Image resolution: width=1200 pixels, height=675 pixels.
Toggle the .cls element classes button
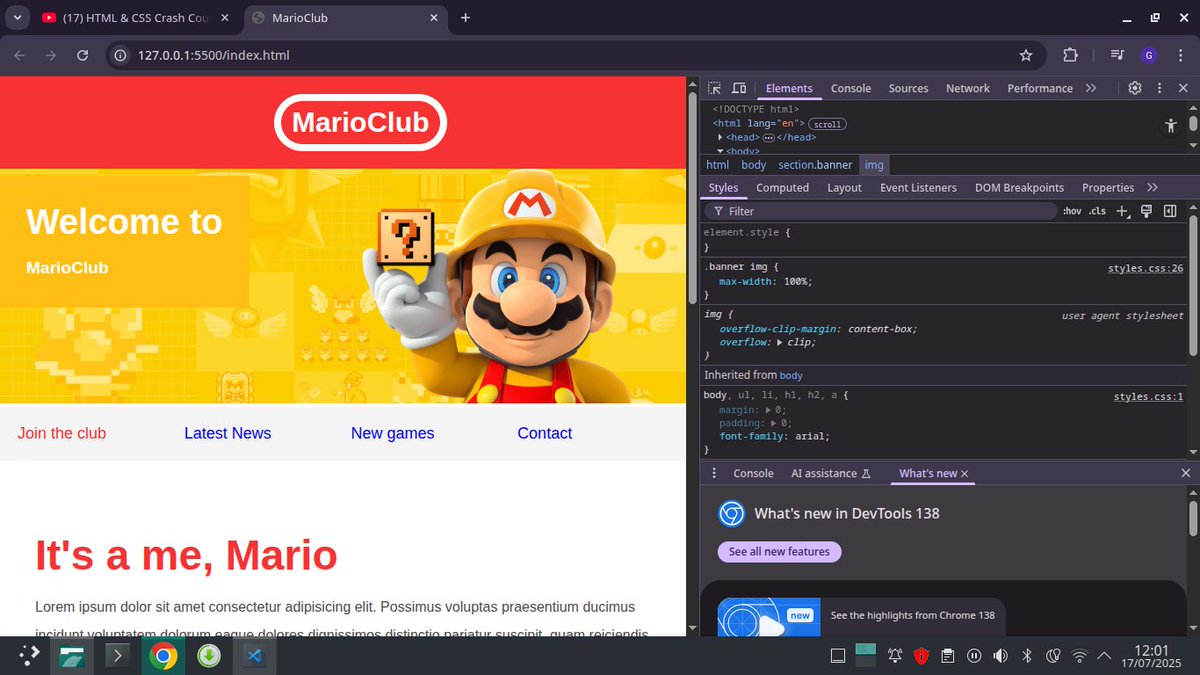tap(1098, 211)
